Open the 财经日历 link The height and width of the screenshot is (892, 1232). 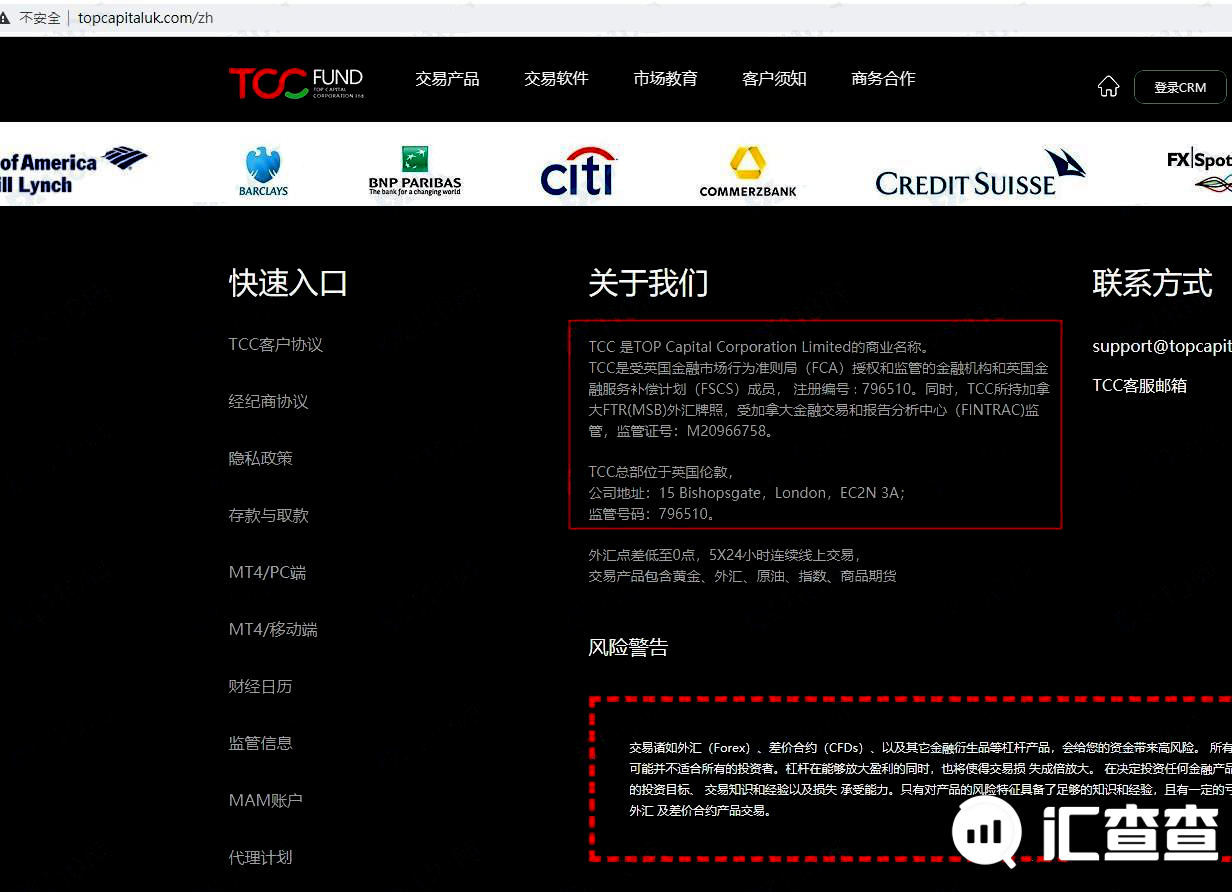click(x=260, y=686)
